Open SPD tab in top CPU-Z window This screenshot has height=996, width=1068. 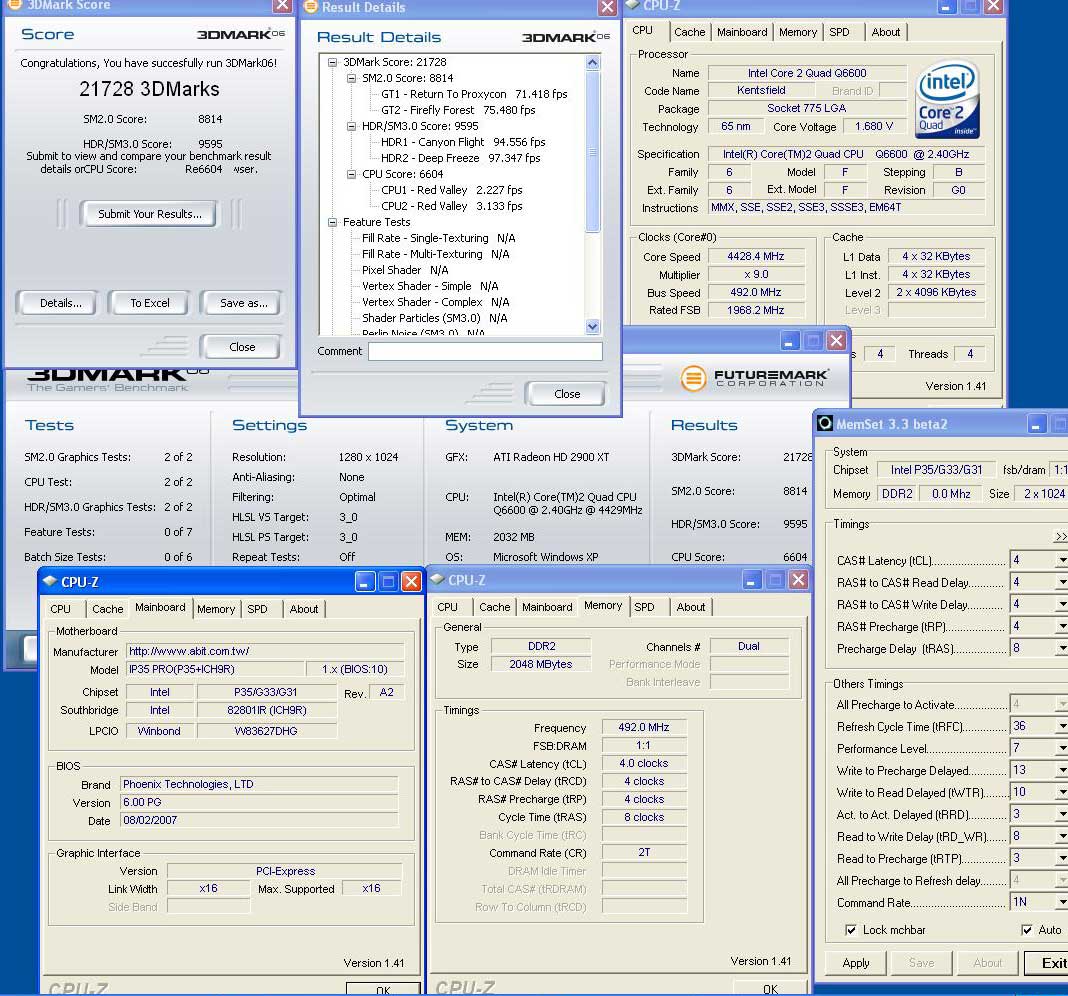click(x=839, y=32)
